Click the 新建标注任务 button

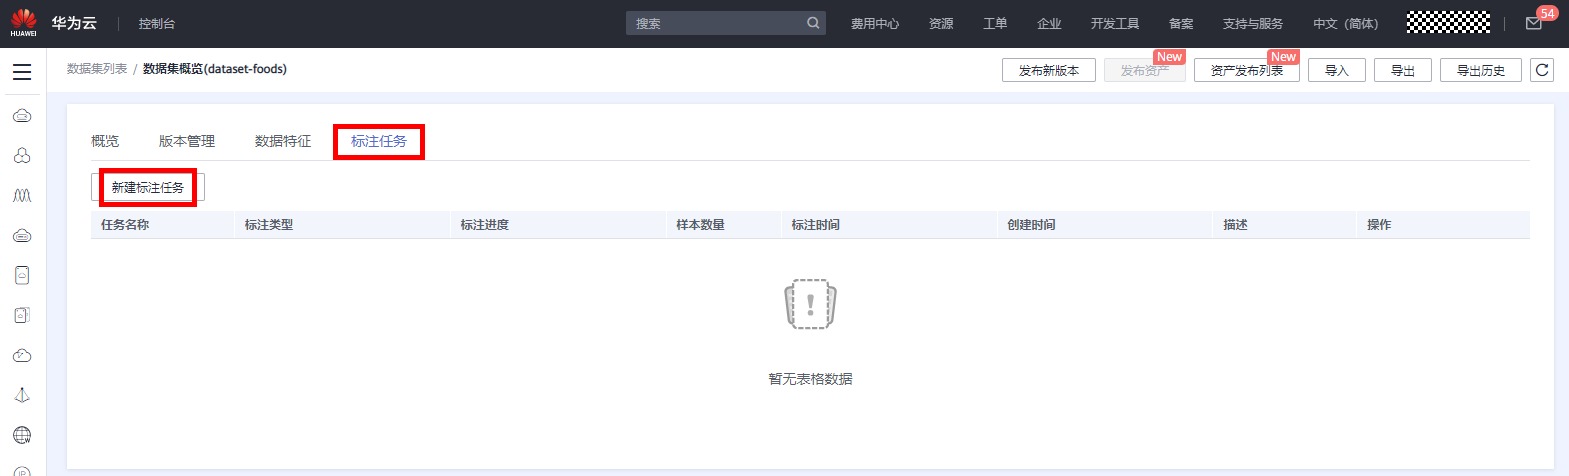(148, 187)
